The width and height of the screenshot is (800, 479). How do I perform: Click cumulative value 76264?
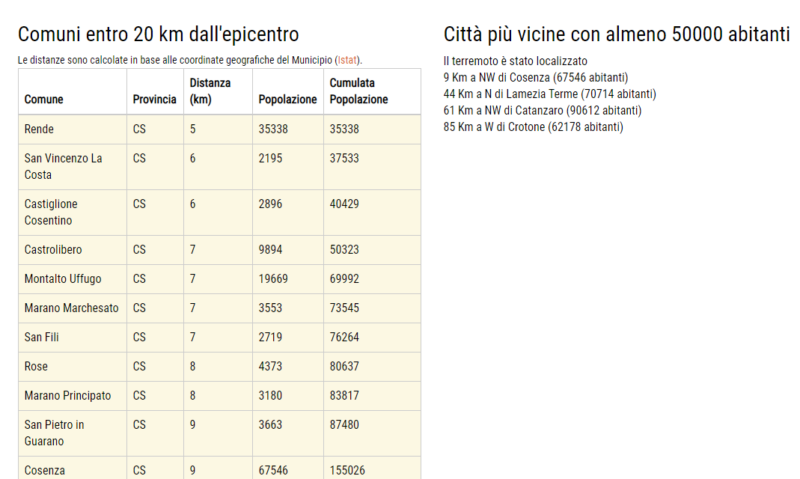click(344, 337)
